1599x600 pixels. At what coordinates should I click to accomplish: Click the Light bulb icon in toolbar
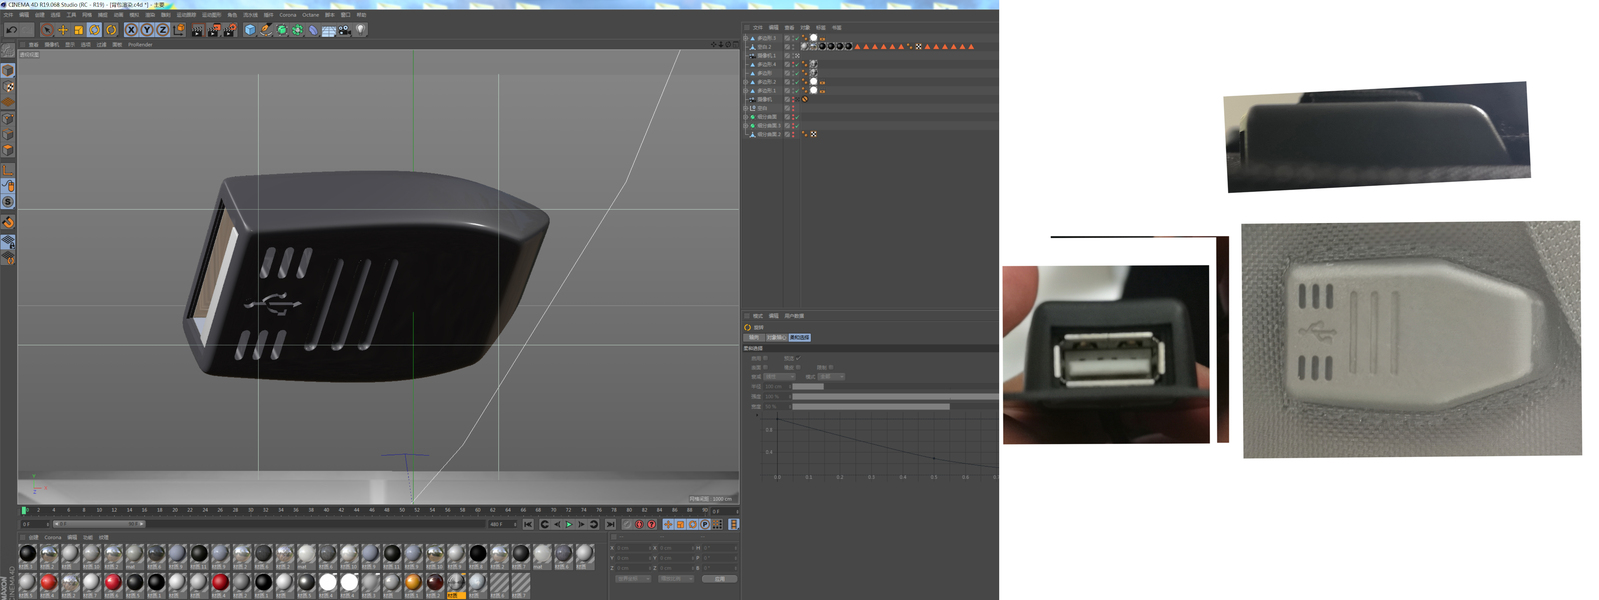(x=360, y=30)
